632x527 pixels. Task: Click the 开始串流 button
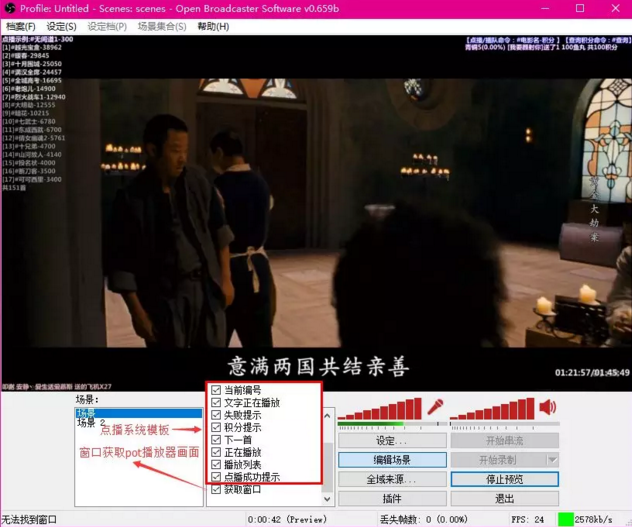point(505,440)
